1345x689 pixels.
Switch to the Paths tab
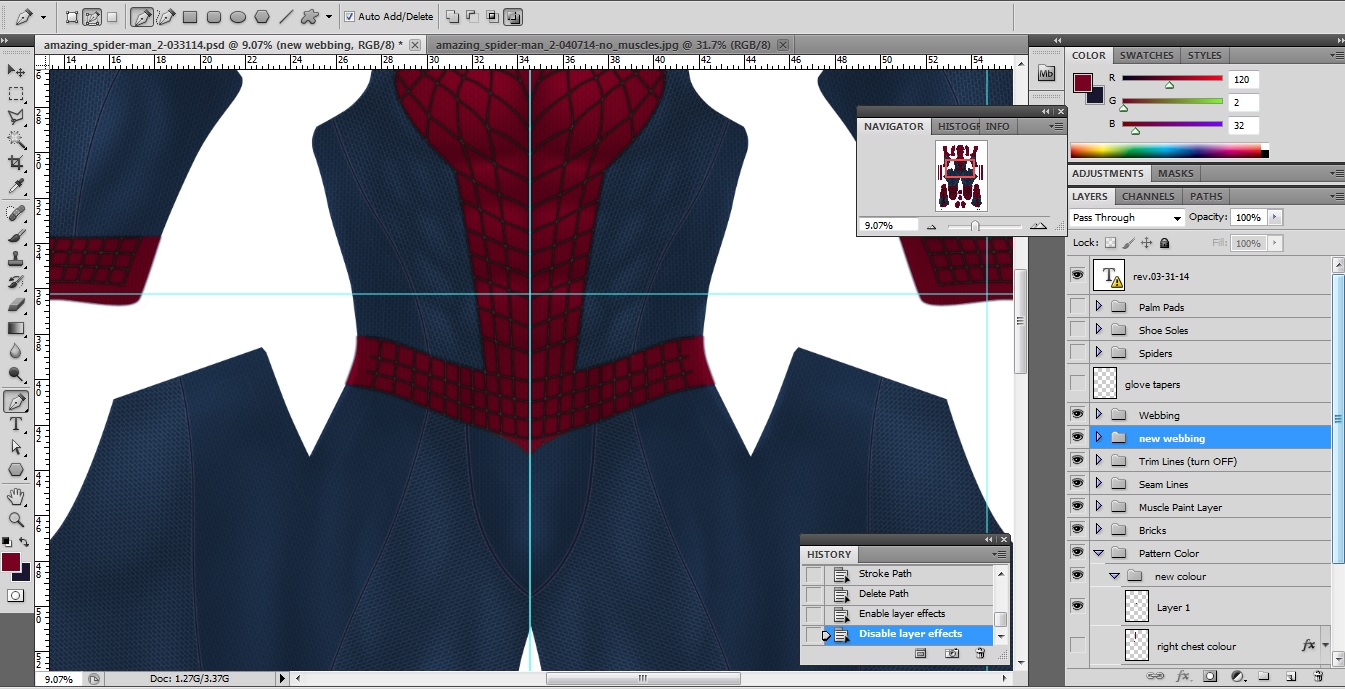coord(1206,197)
